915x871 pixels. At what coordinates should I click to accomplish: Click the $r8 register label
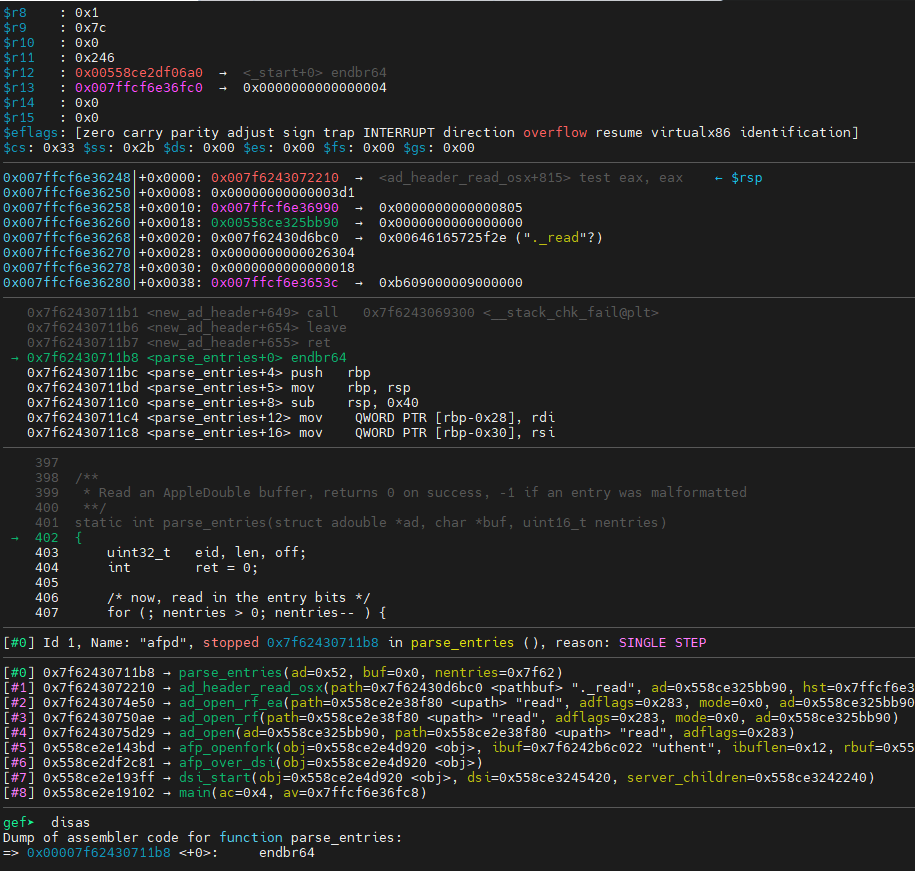pos(15,13)
